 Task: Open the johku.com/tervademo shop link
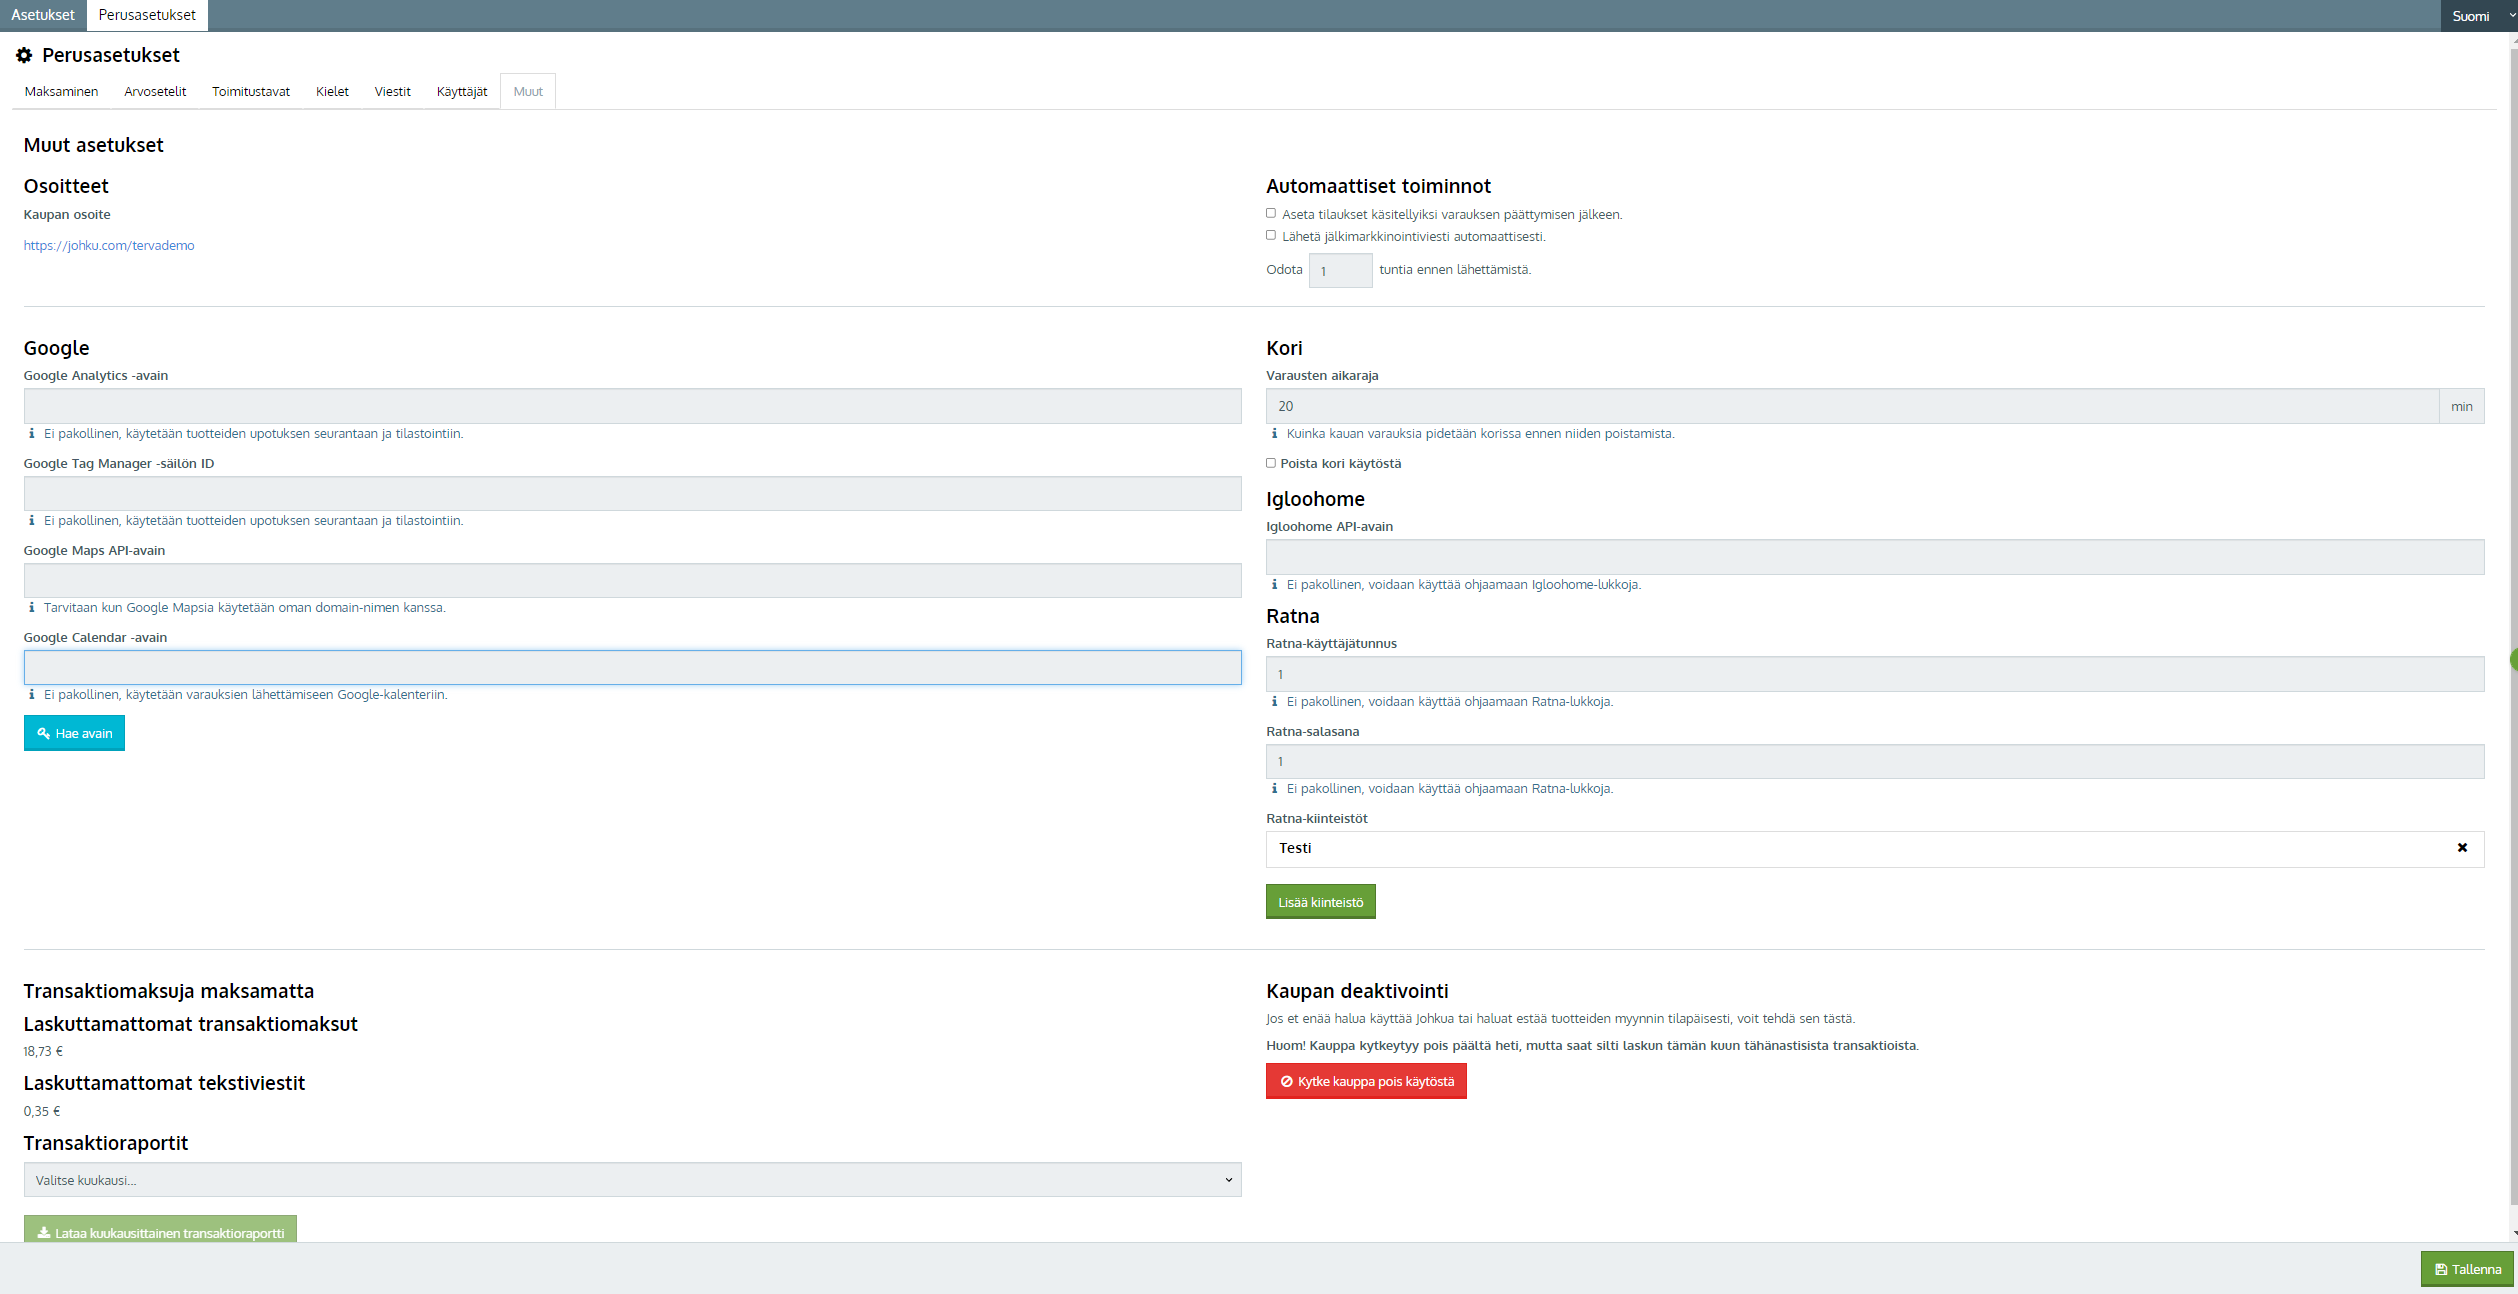[x=109, y=246]
